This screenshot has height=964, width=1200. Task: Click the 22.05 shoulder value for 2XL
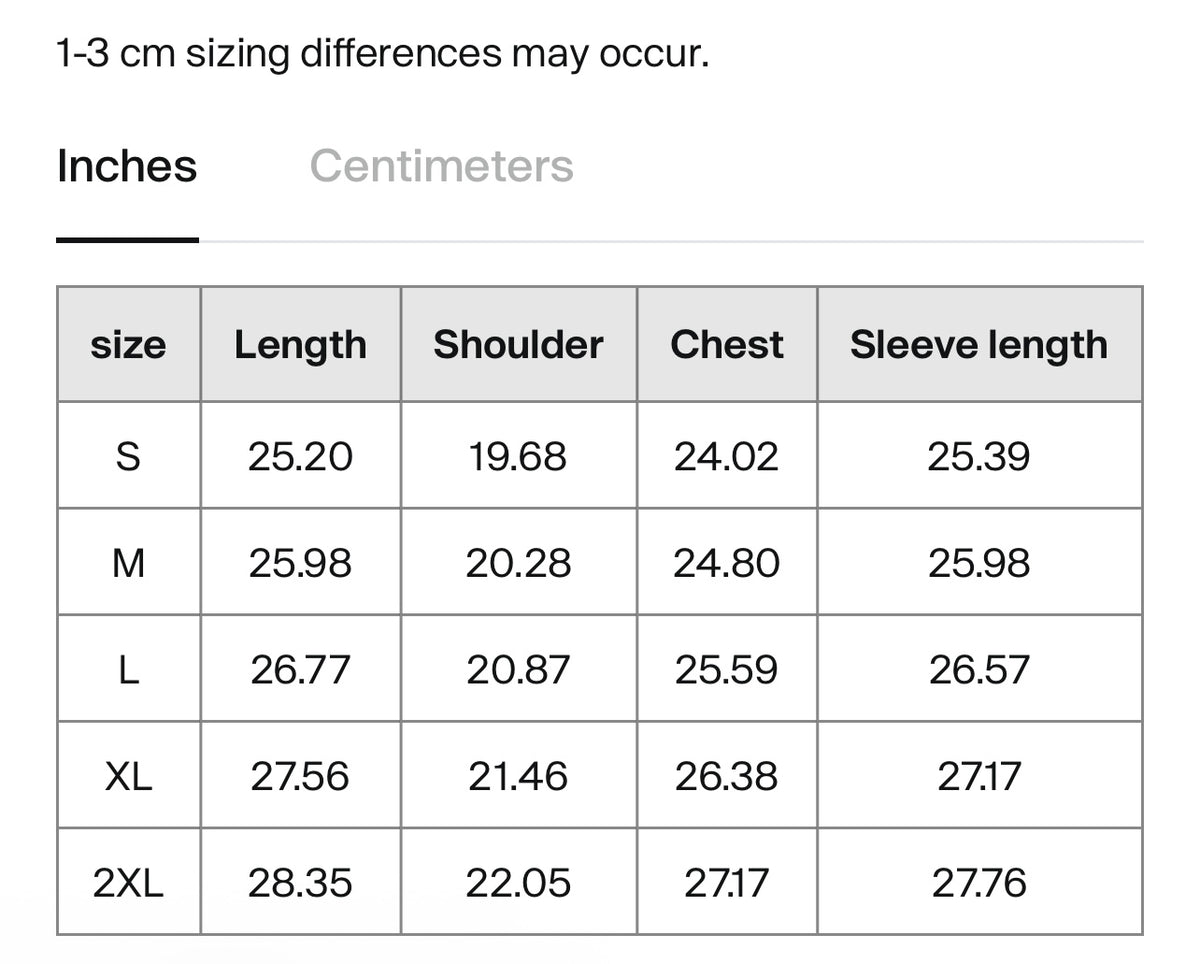(518, 883)
